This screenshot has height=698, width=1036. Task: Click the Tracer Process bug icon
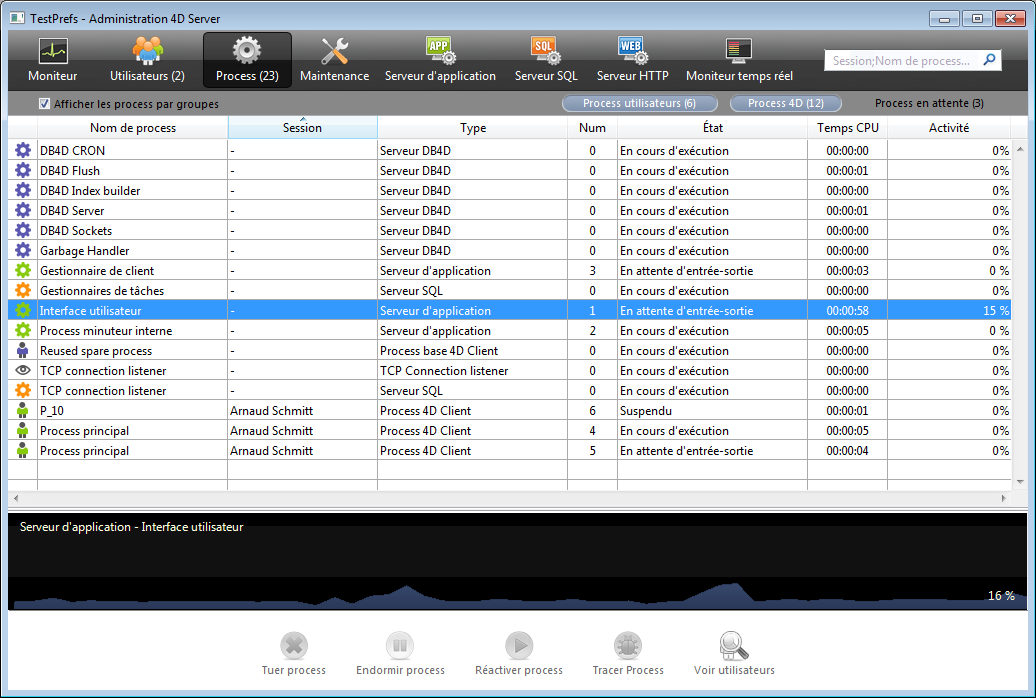pos(628,646)
